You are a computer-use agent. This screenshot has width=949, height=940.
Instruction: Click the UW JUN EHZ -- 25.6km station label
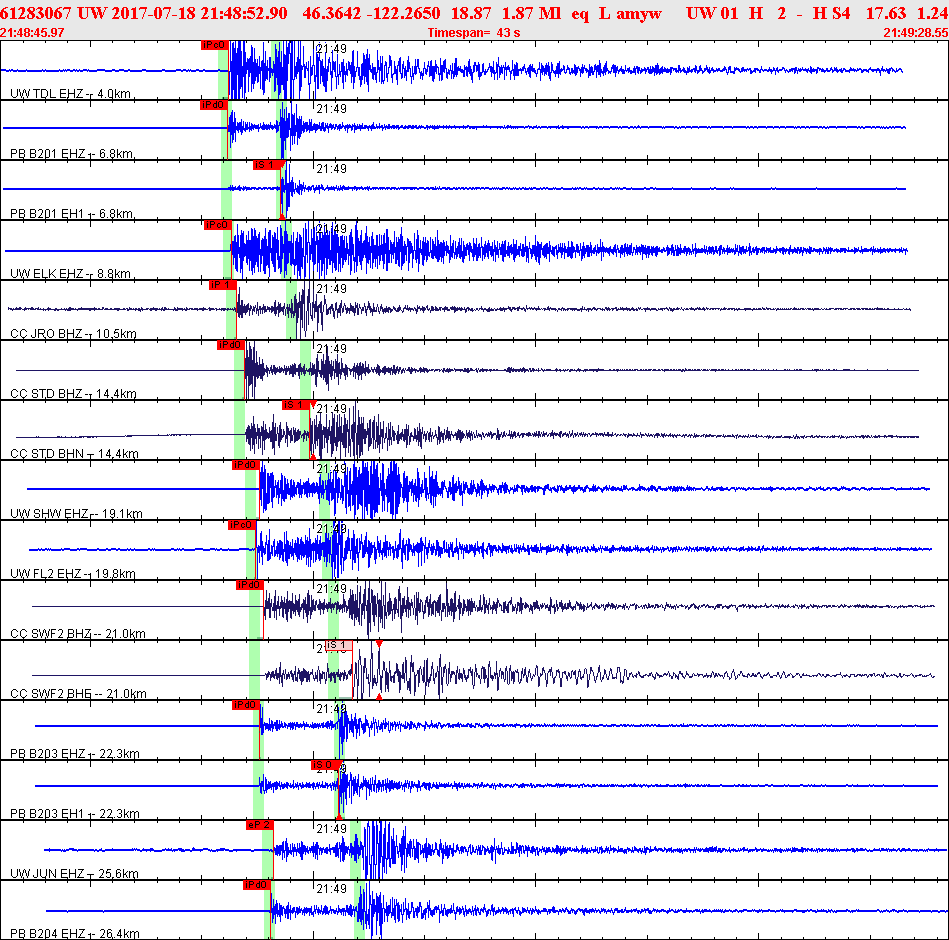click(74, 873)
